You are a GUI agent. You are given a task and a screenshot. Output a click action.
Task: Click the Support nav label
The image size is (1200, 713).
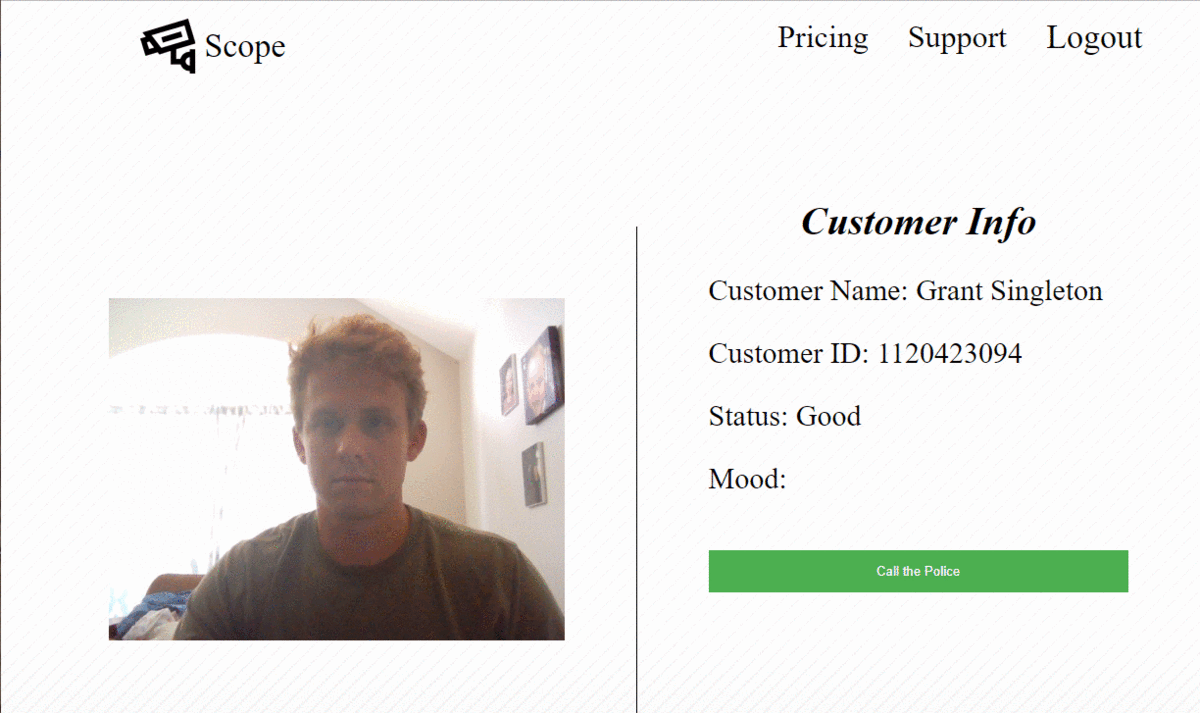[x=956, y=38]
